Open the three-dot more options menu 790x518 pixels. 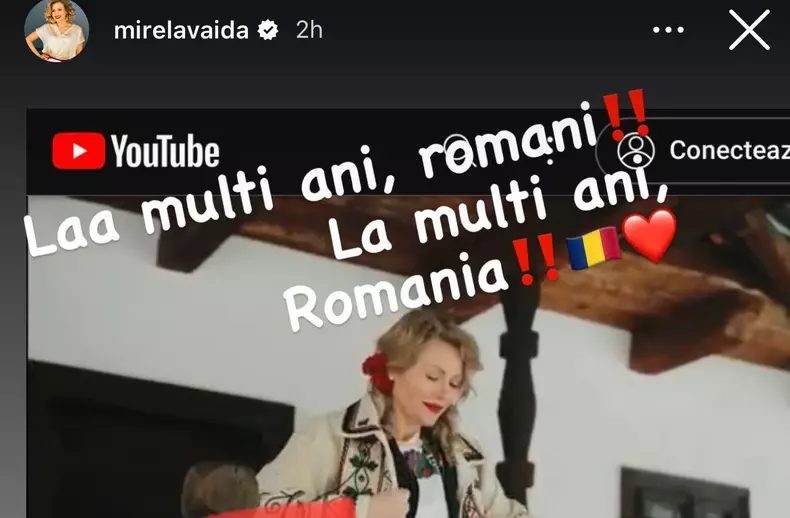point(668,30)
